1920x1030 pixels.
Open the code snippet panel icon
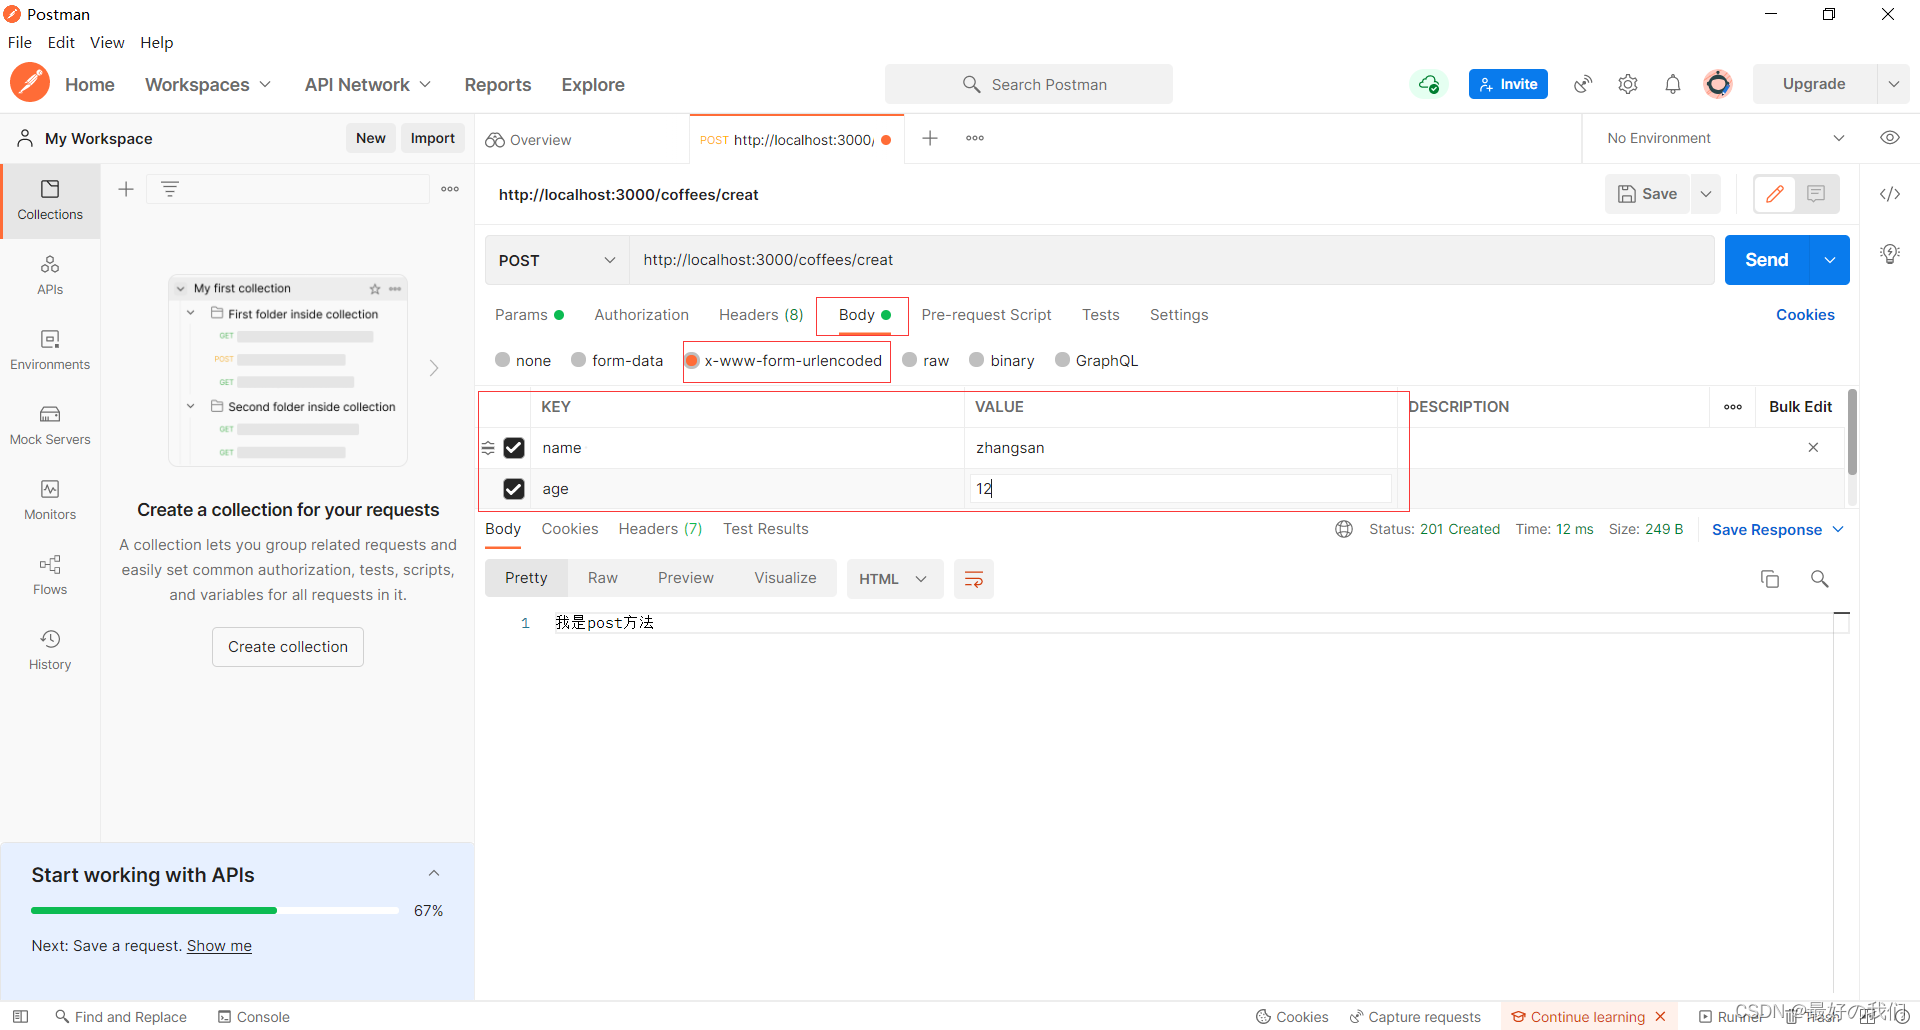click(x=1890, y=194)
